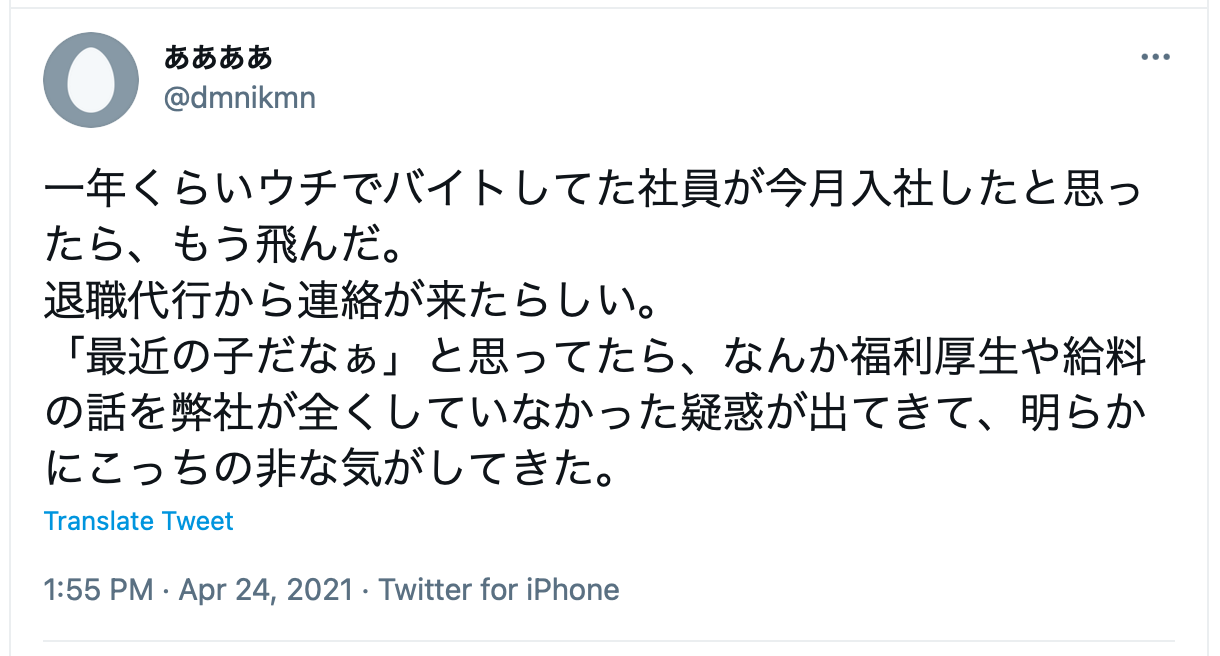Click the word 給料 in the tweet
The width and height of the screenshot is (1220, 656).
(x=1098, y=357)
